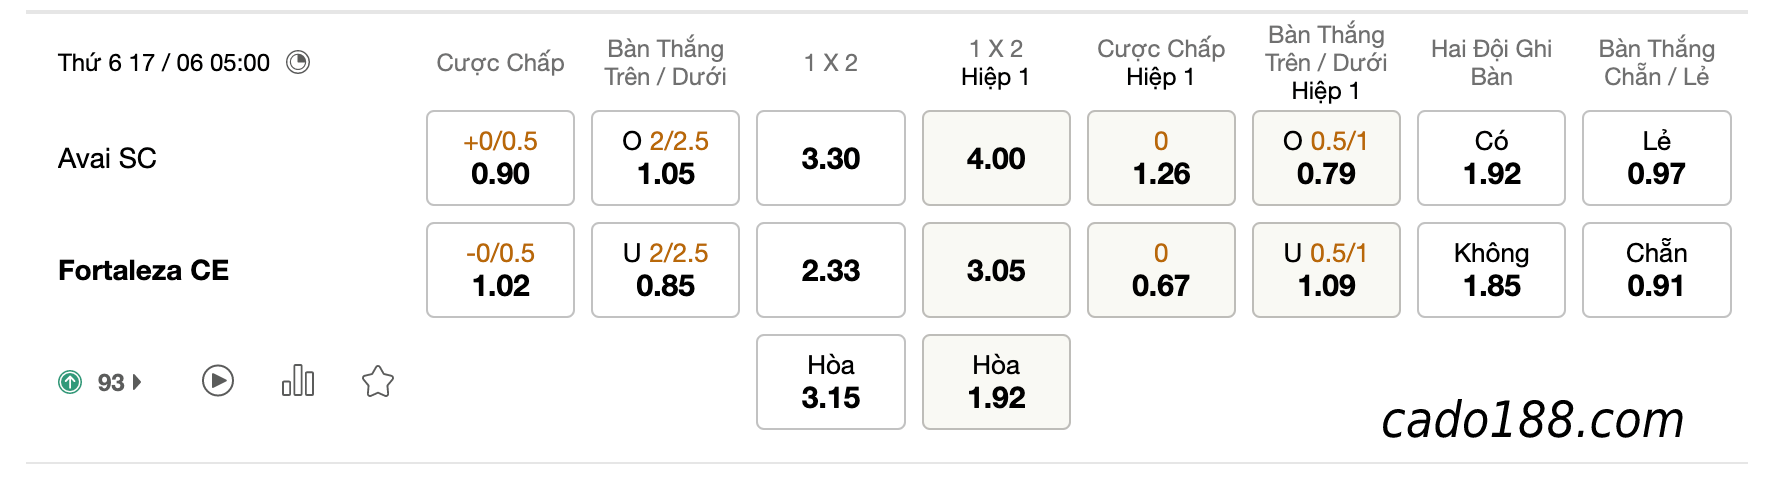Pick Over 2/2.5 odds 1.05
Viewport: 1776px width, 484px height.
665,158
